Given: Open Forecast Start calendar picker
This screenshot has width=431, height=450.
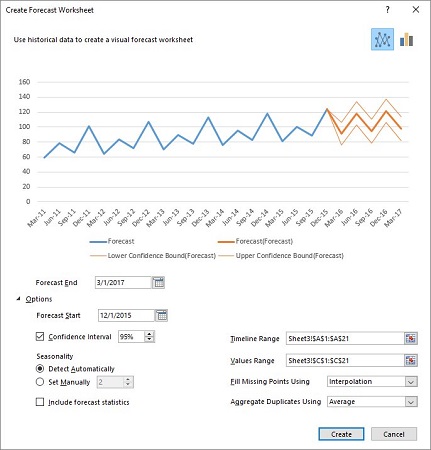Looking at the screenshot, I should point(162,315).
